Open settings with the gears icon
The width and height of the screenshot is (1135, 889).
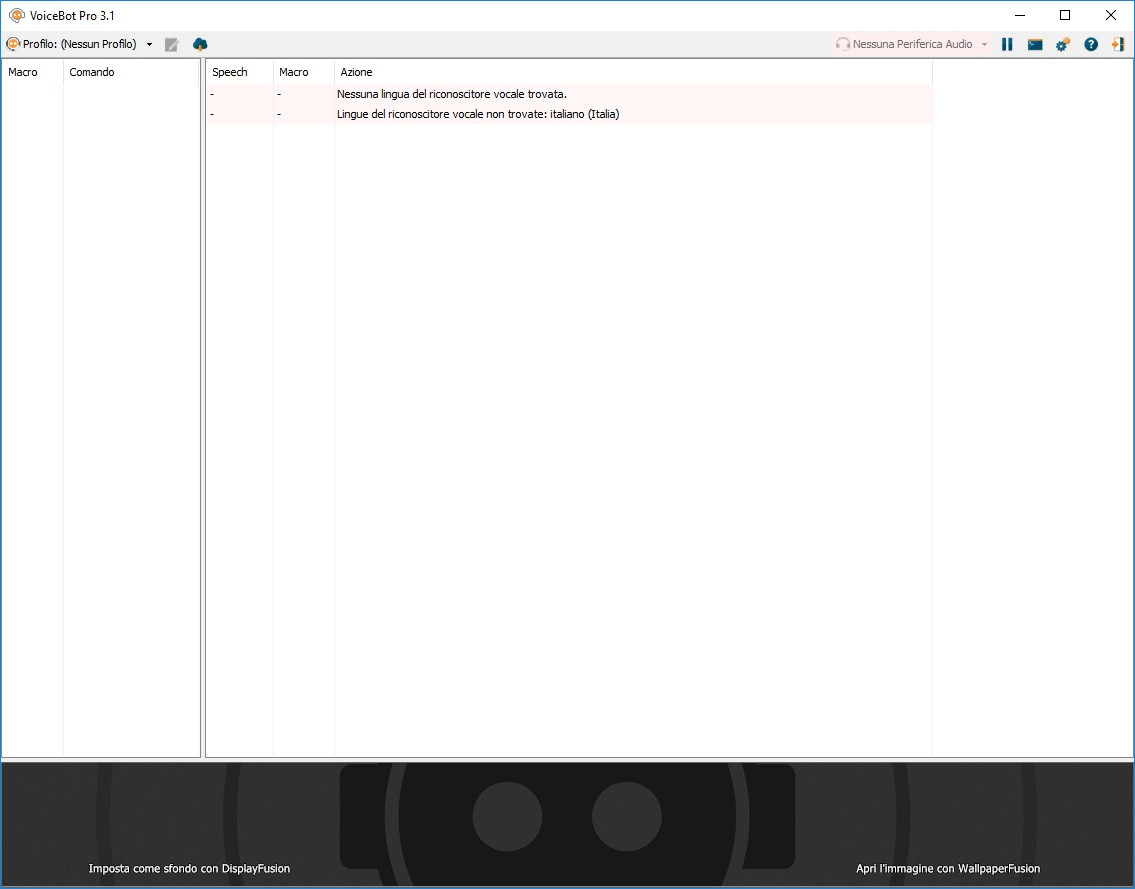click(1063, 44)
